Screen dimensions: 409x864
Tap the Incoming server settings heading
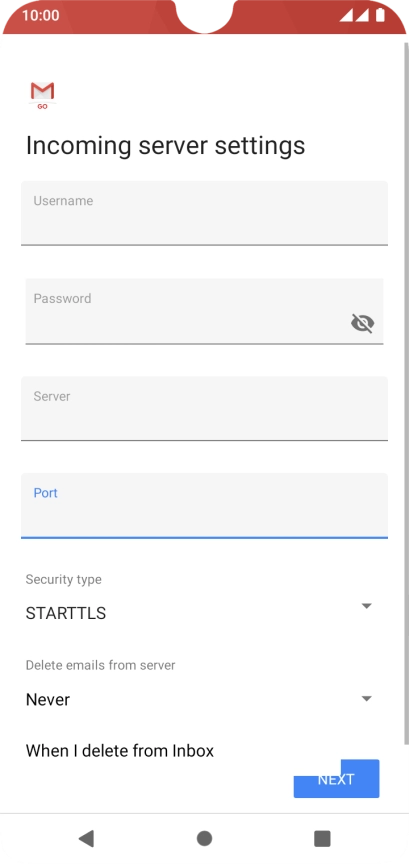[165, 146]
